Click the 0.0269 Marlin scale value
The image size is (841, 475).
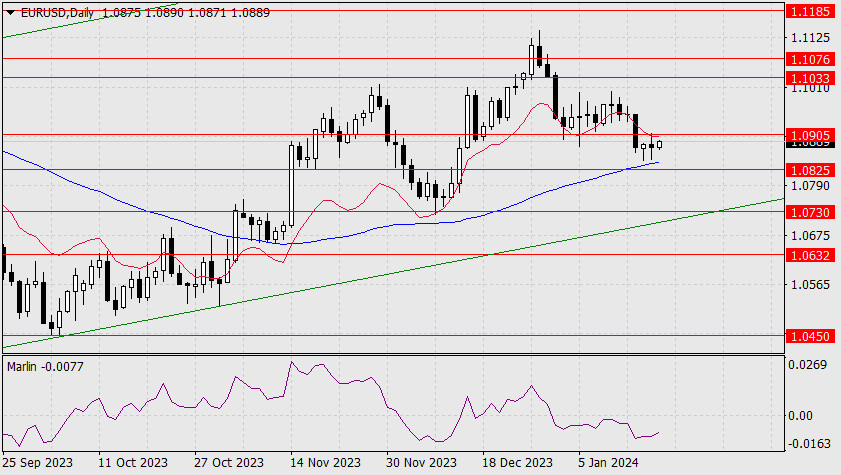[x=808, y=365]
